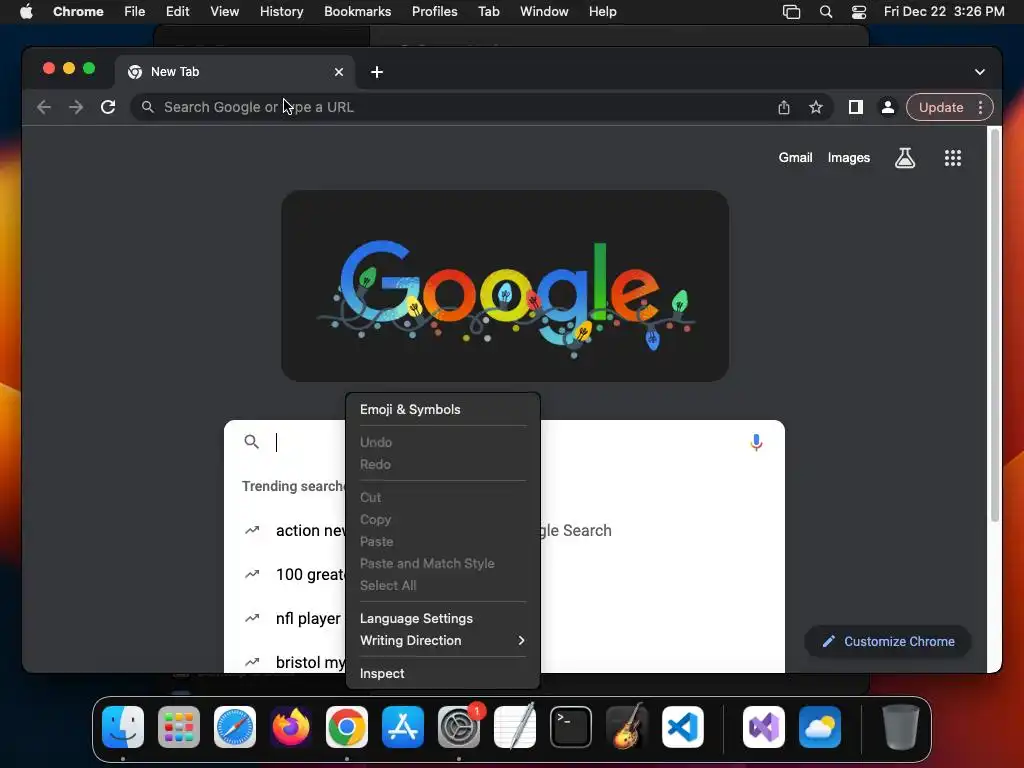Image resolution: width=1024 pixels, height=768 pixels.
Task: Open Chrome's three-dot menu
Action: click(980, 107)
